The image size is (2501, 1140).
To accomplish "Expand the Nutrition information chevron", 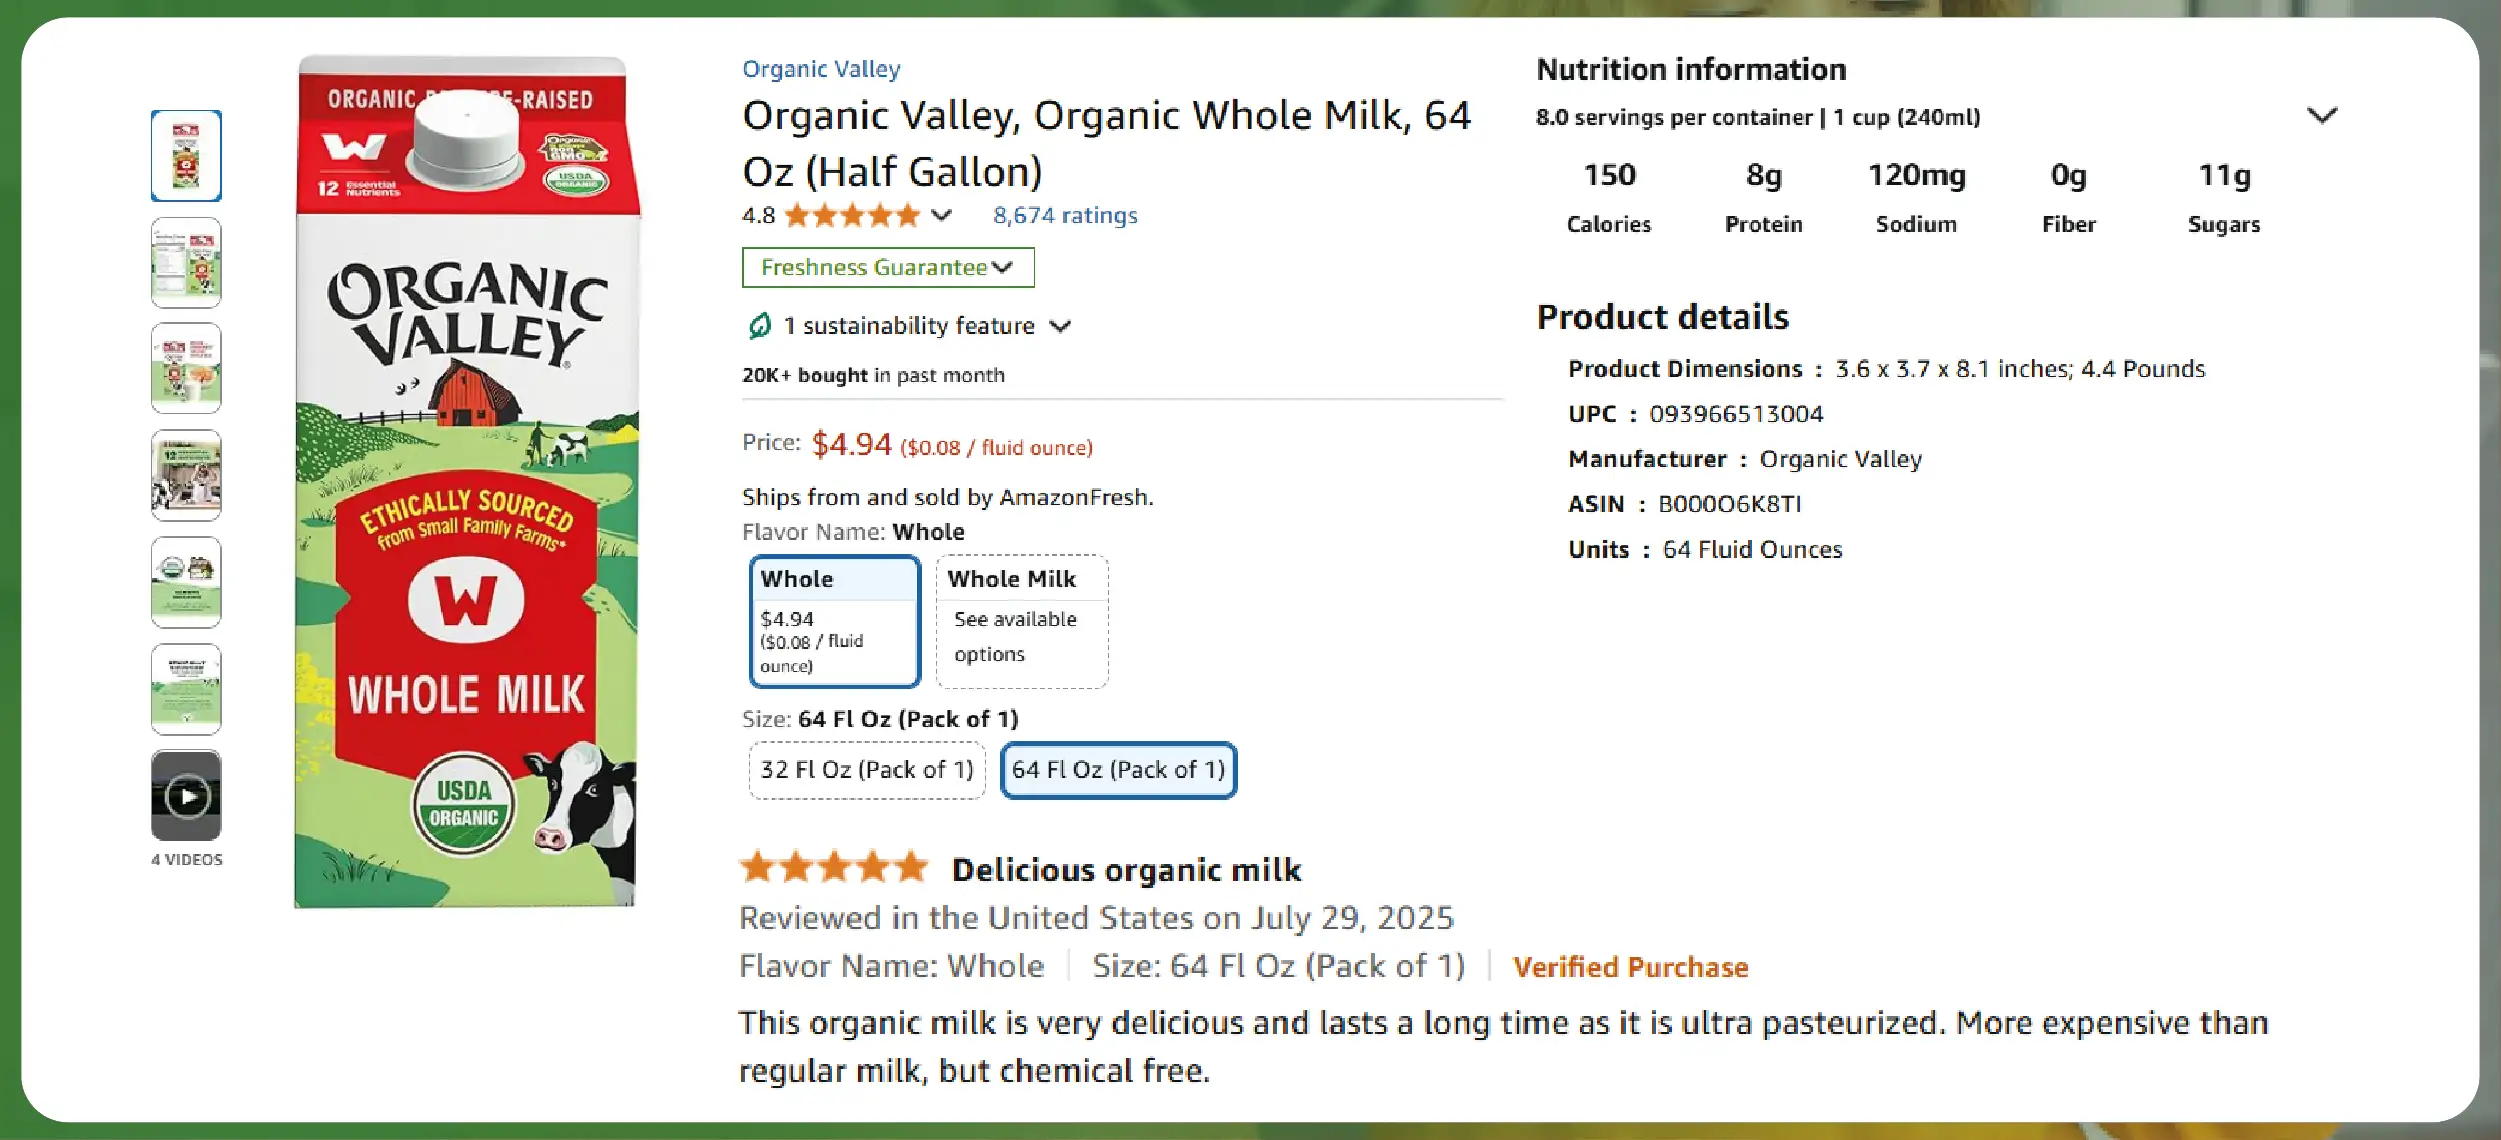I will [x=2321, y=116].
